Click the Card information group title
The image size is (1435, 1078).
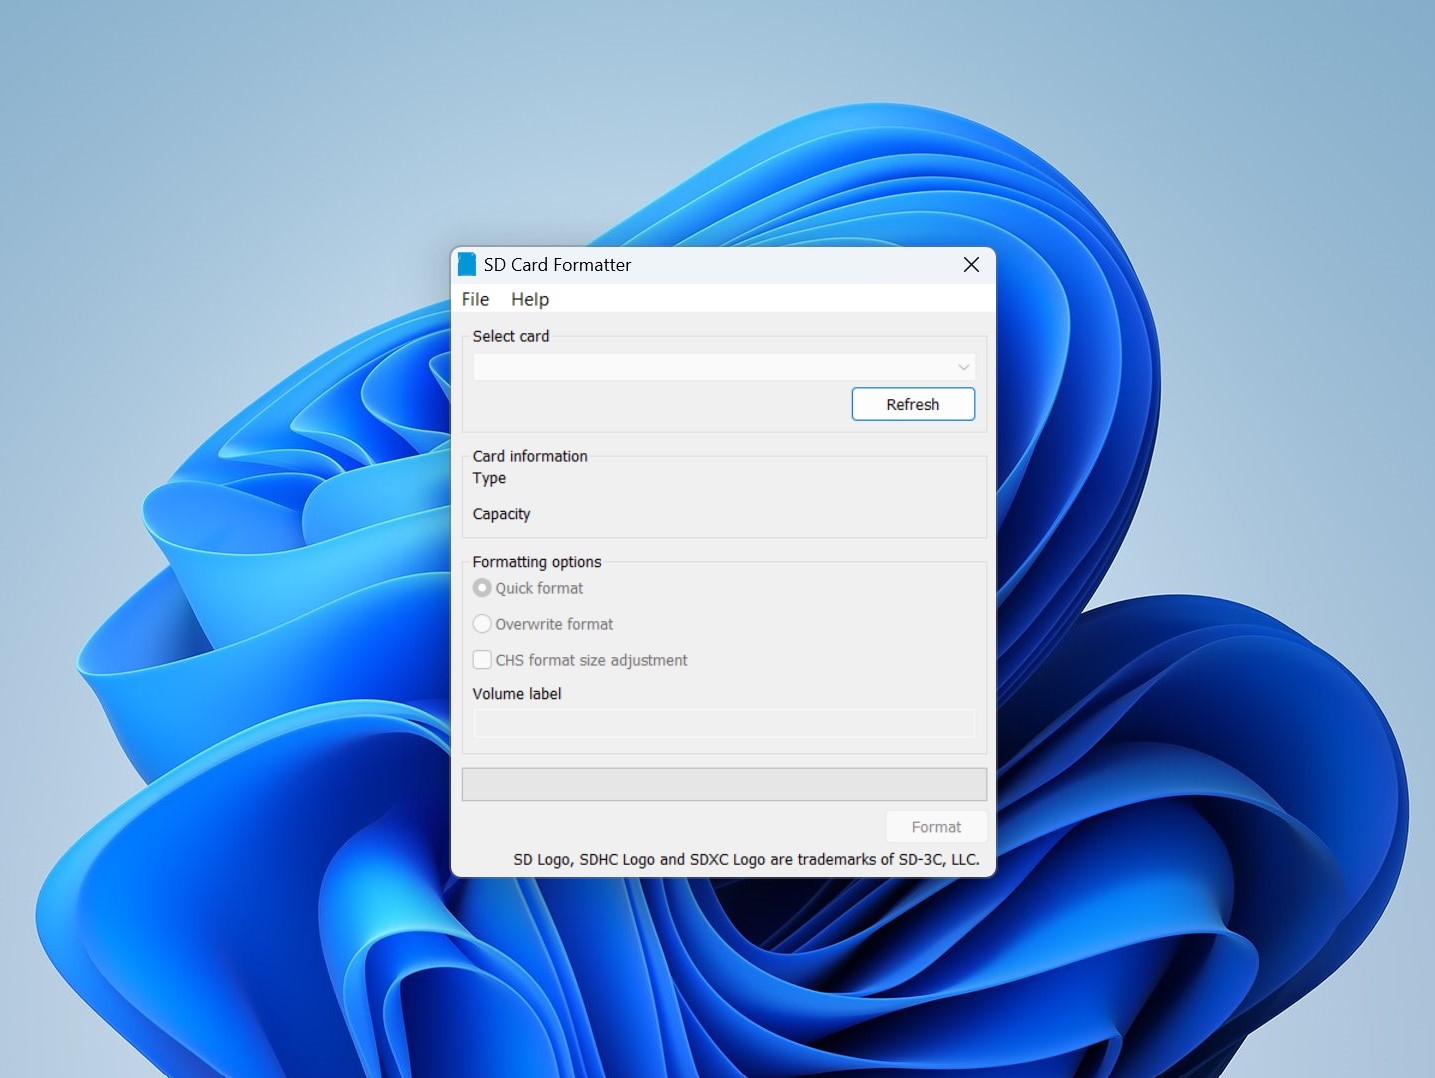pyautogui.click(x=530, y=456)
